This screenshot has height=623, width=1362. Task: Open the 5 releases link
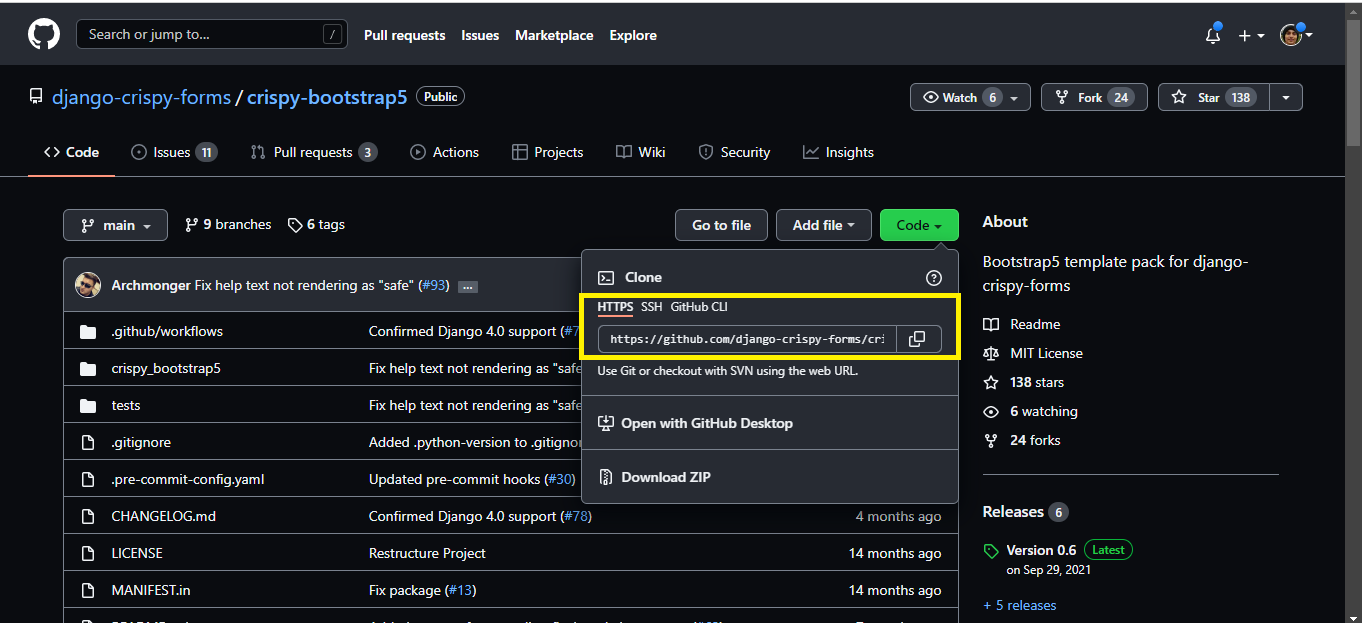1019,605
